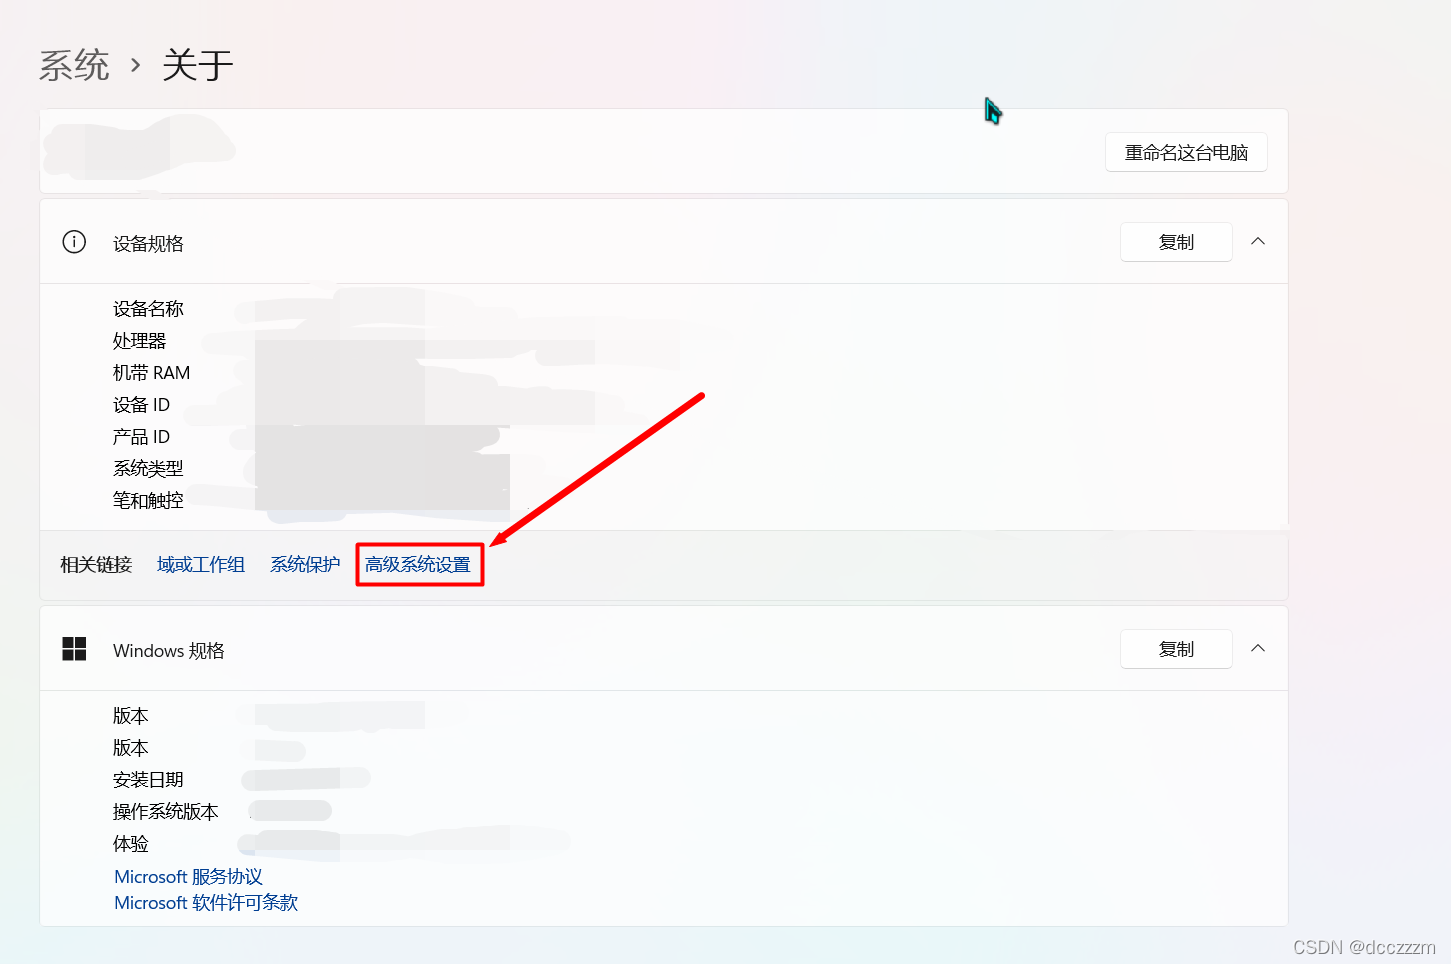Select the 笔和触控 label
The image size is (1451, 964).
coord(148,501)
